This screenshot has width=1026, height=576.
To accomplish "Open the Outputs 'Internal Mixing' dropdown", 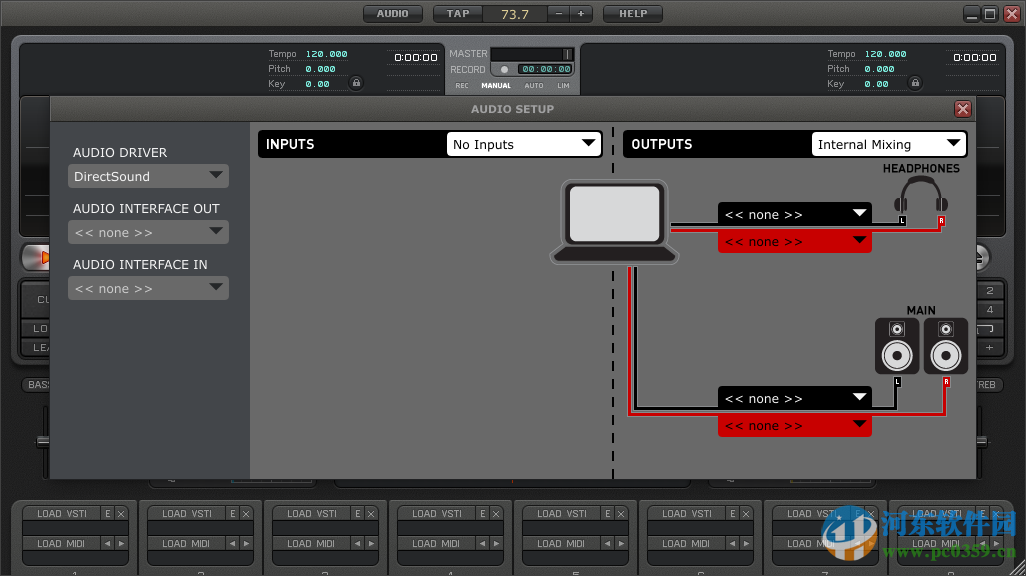I will tap(888, 144).
